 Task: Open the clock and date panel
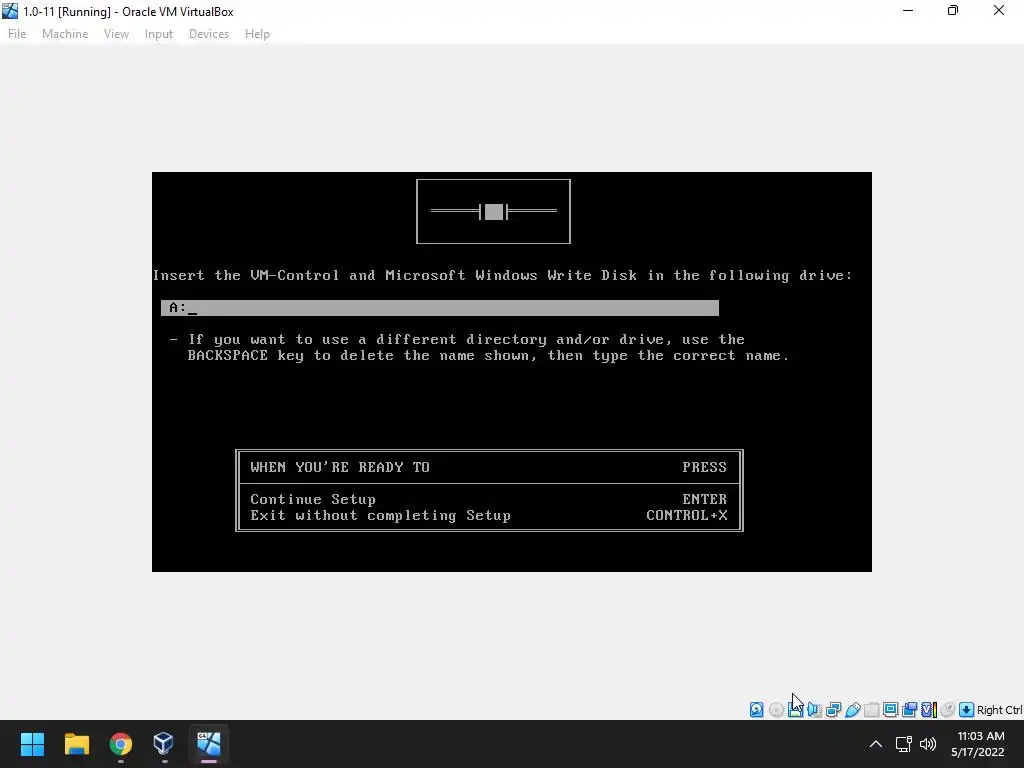click(x=978, y=744)
